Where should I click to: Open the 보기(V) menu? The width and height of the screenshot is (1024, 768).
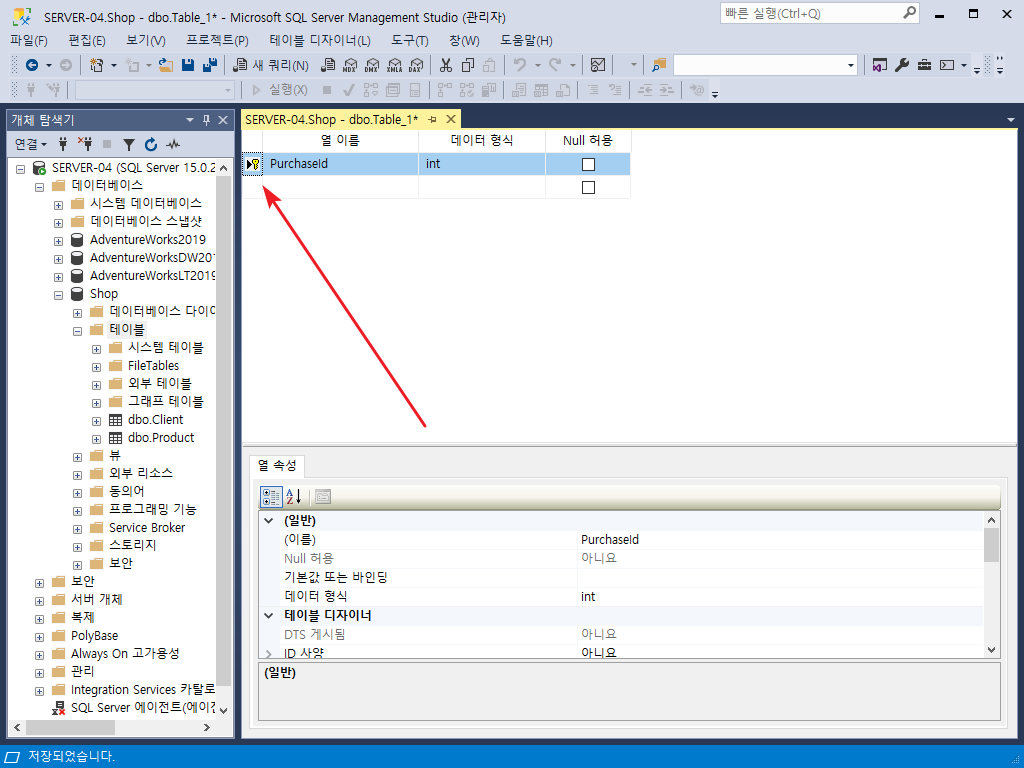(x=146, y=40)
